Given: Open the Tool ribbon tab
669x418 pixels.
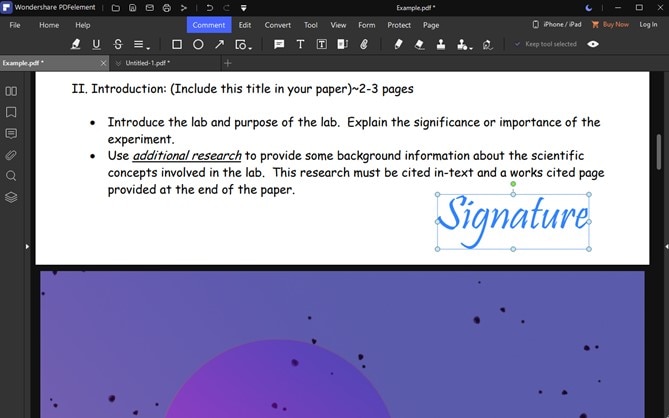Looking at the screenshot, I should [311, 25].
